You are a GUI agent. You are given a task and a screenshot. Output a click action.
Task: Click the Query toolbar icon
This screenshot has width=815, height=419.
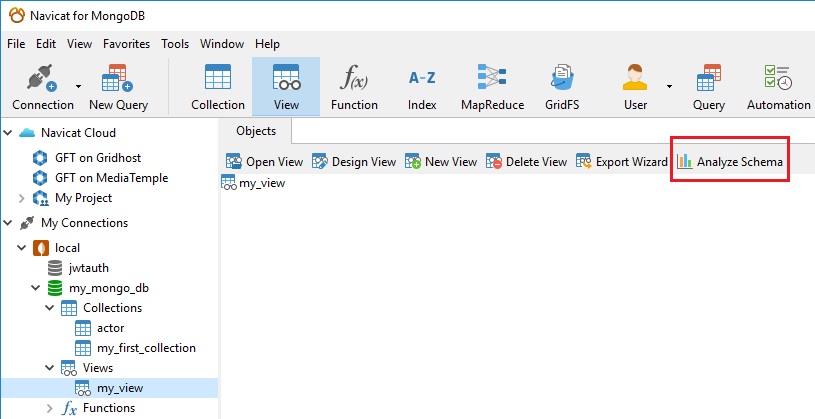tap(708, 78)
